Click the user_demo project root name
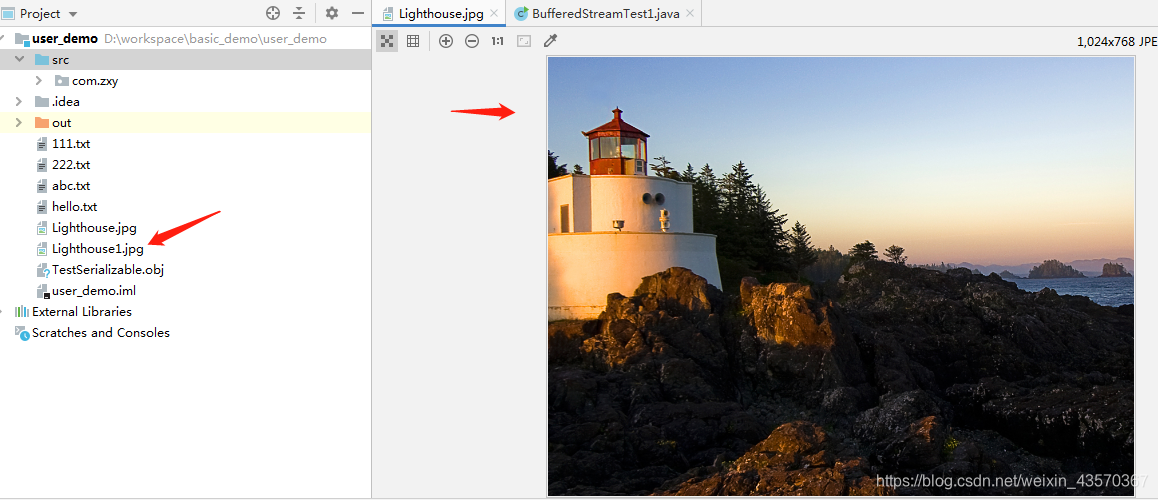Screen dimensions: 1158x500 click(65, 38)
